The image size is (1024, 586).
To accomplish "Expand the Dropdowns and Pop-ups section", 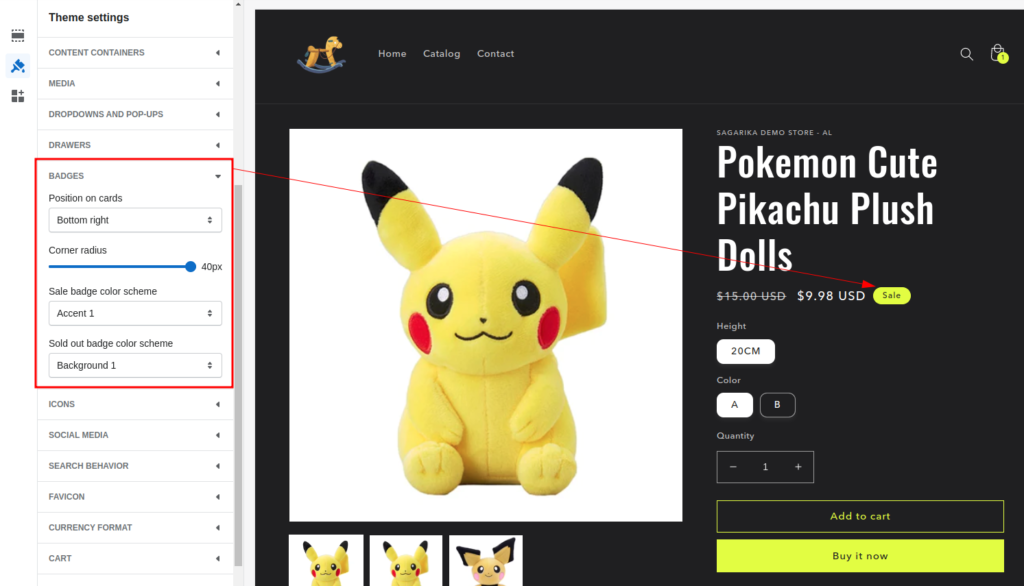I will click(x=135, y=114).
